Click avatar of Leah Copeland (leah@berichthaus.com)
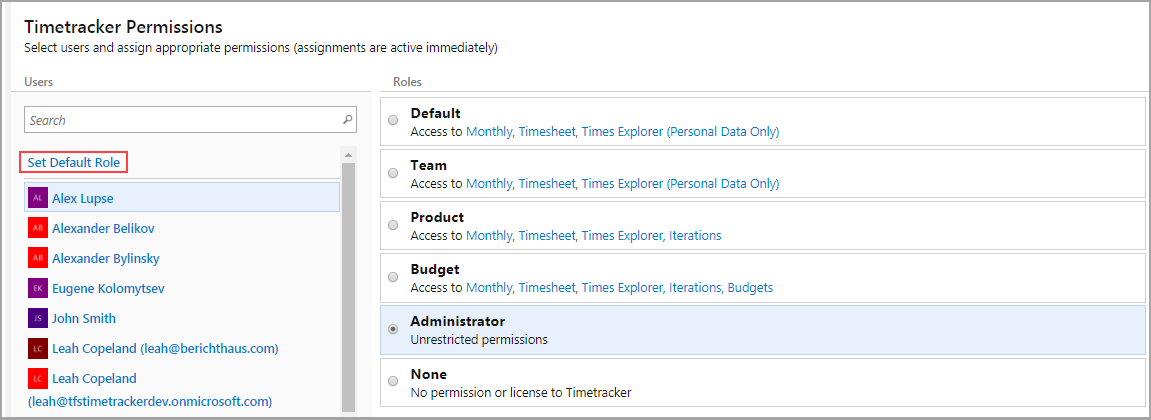 (38, 348)
